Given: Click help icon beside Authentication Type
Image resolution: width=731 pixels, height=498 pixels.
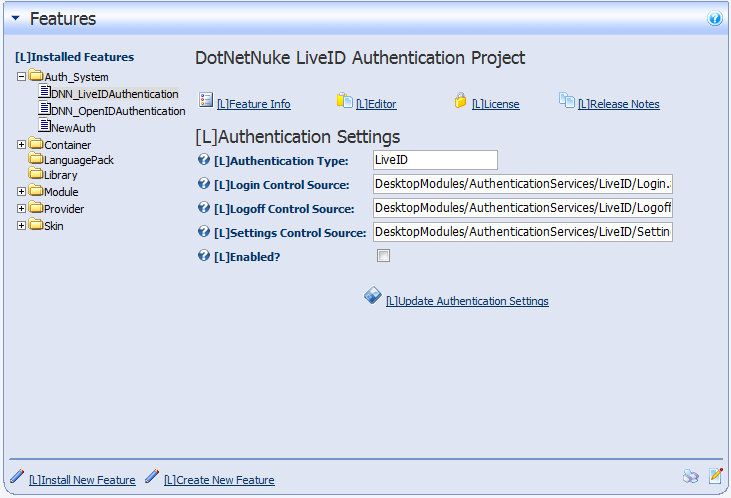Looking at the screenshot, I should [204, 159].
